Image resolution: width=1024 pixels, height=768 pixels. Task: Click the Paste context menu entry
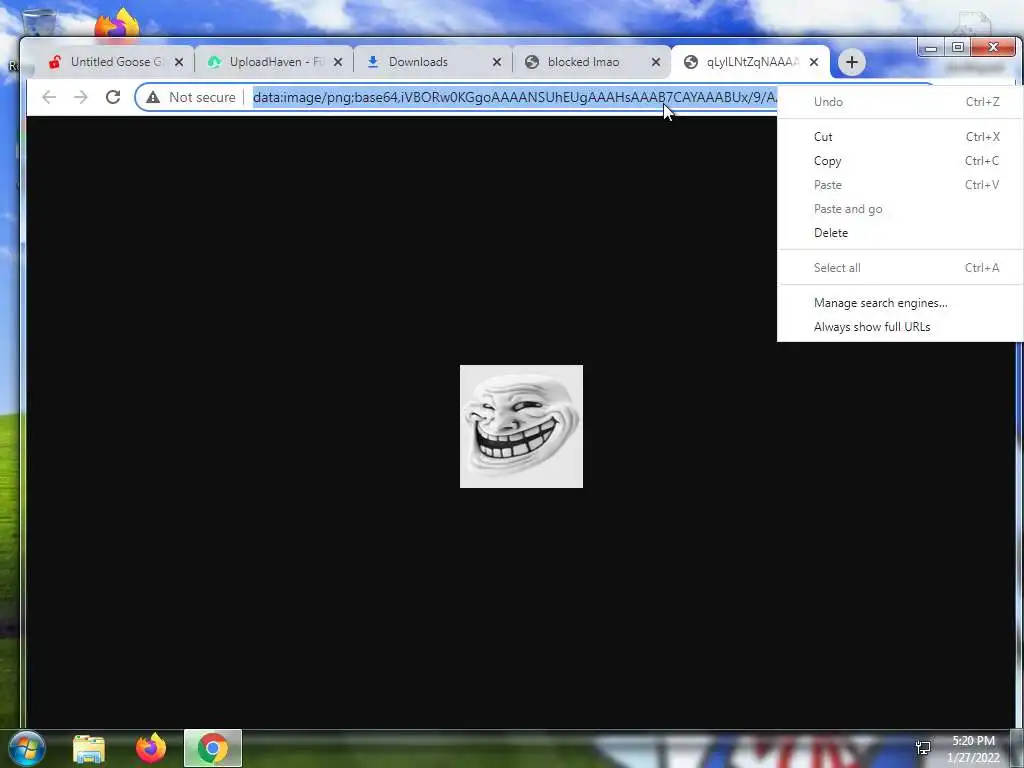coord(900,185)
